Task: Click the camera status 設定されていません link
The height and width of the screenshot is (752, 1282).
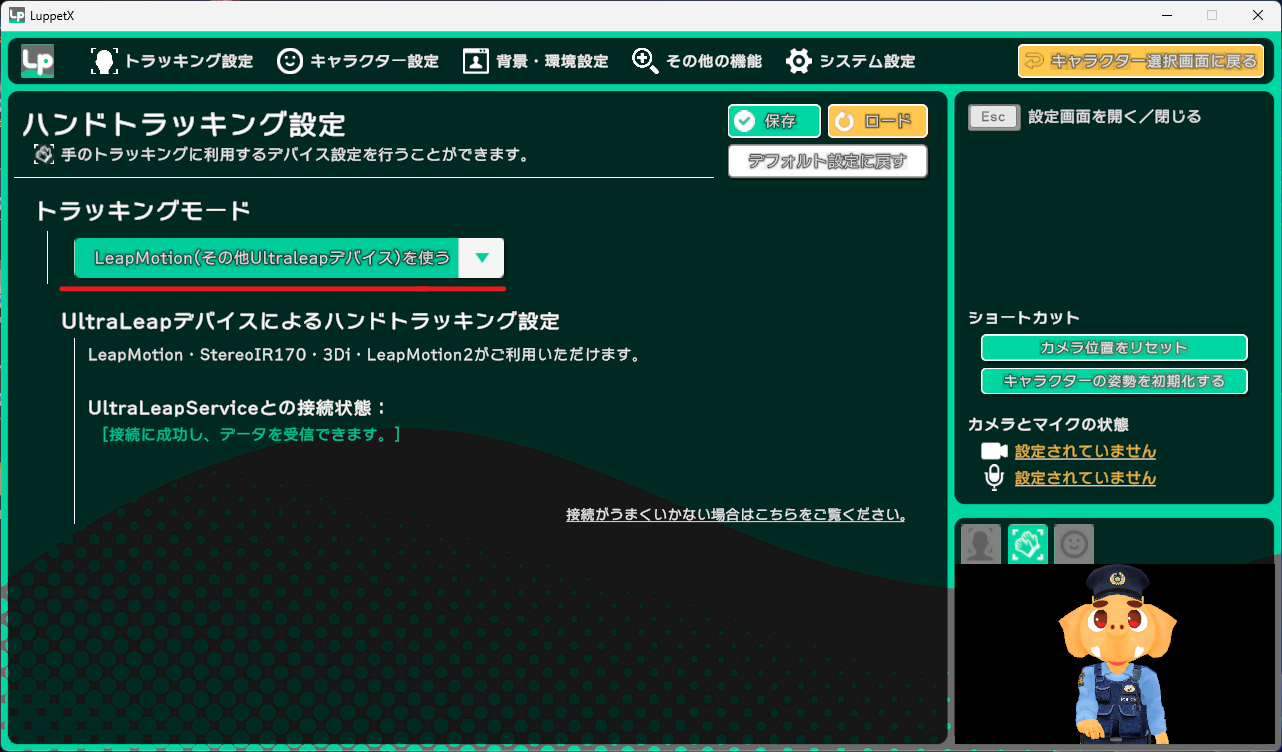Action: point(1085,451)
